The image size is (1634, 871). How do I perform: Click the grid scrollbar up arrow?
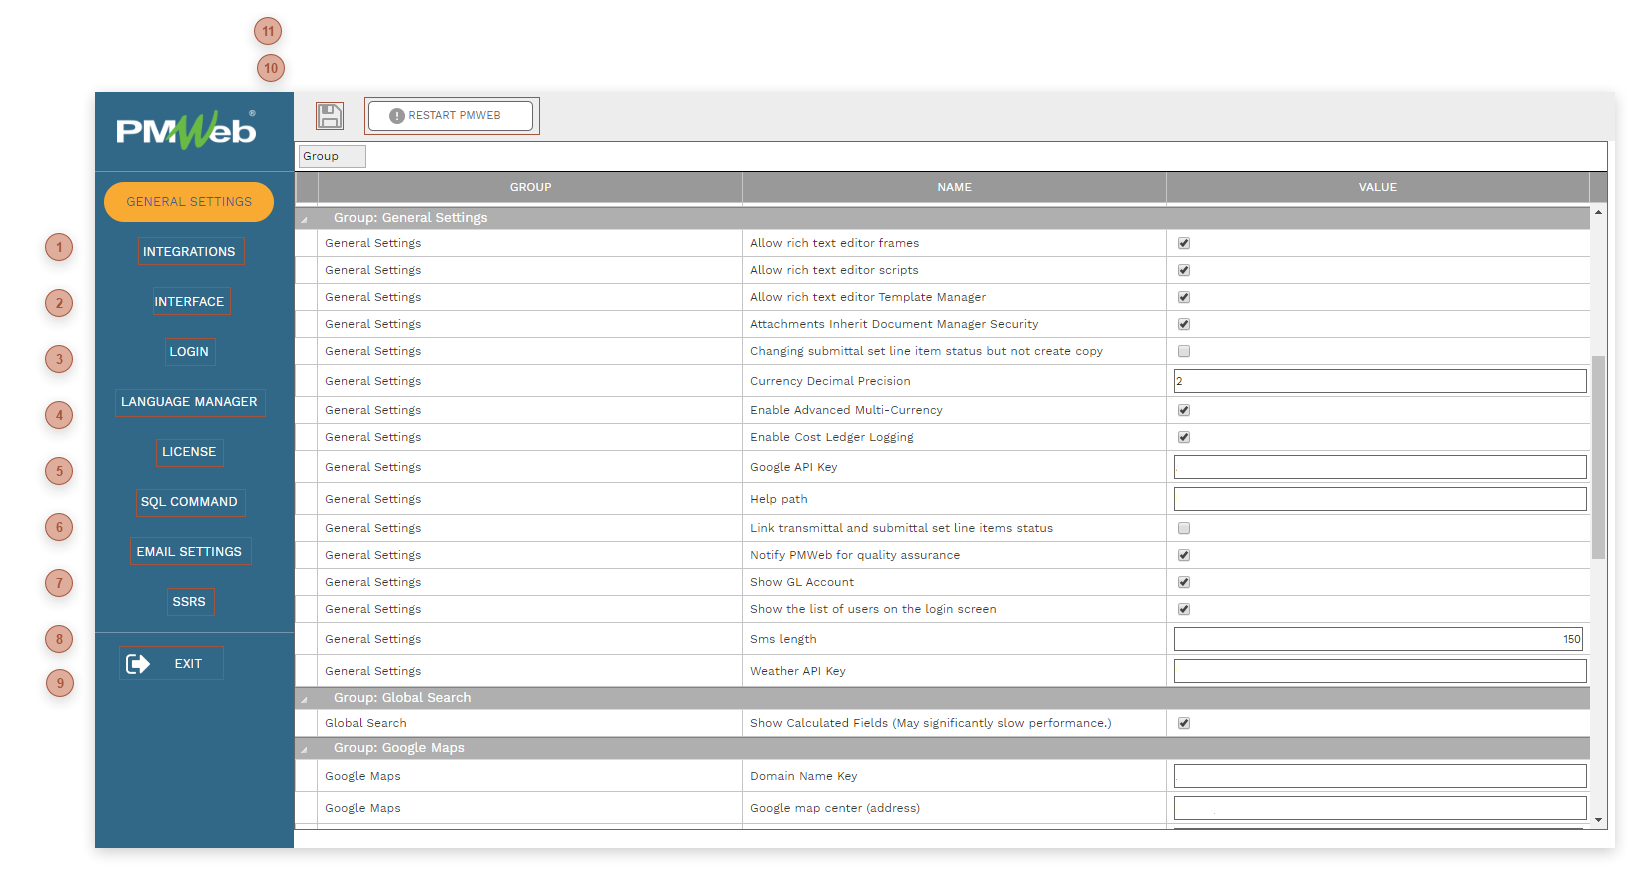click(1598, 212)
